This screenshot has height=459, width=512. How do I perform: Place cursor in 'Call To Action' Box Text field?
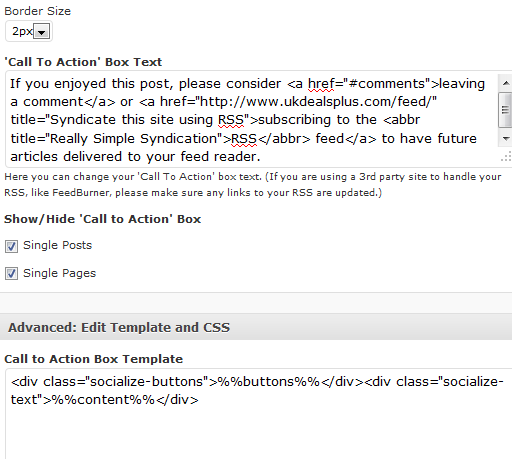coord(252,119)
